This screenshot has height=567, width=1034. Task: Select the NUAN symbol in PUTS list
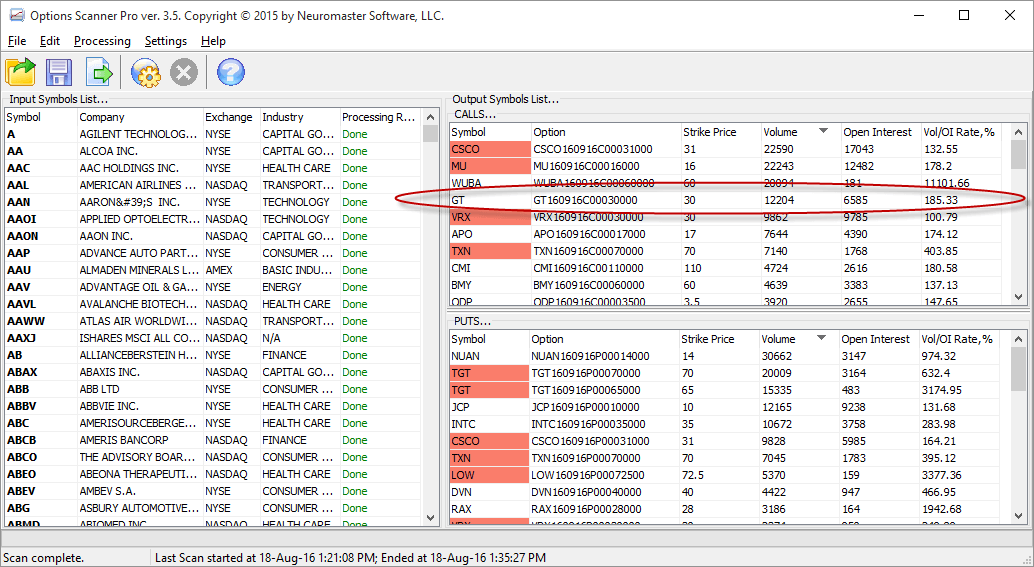coord(466,356)
